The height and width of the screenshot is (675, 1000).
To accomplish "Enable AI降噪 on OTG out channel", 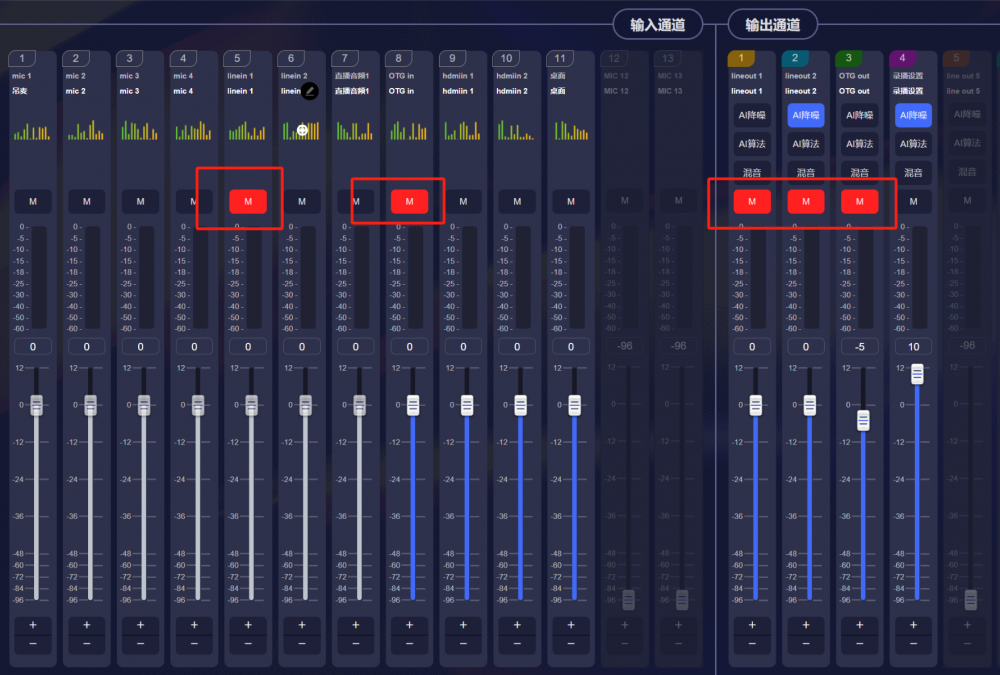I will (859, 116).
